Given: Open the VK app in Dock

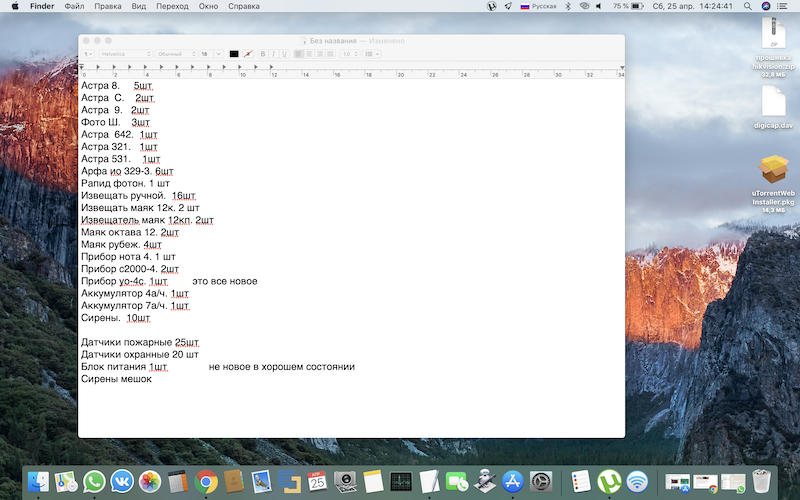Looking at the screenshot, I should pyautogui.click(x=122, y=482).
